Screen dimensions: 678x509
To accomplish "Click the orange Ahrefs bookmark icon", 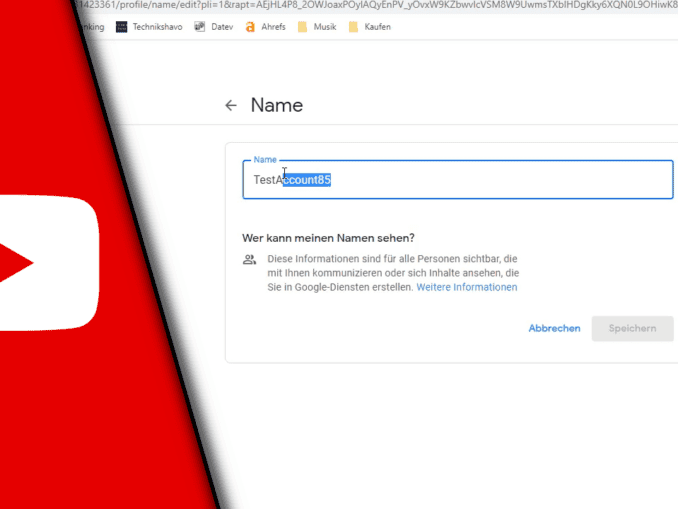I will [x=250, y=27].
